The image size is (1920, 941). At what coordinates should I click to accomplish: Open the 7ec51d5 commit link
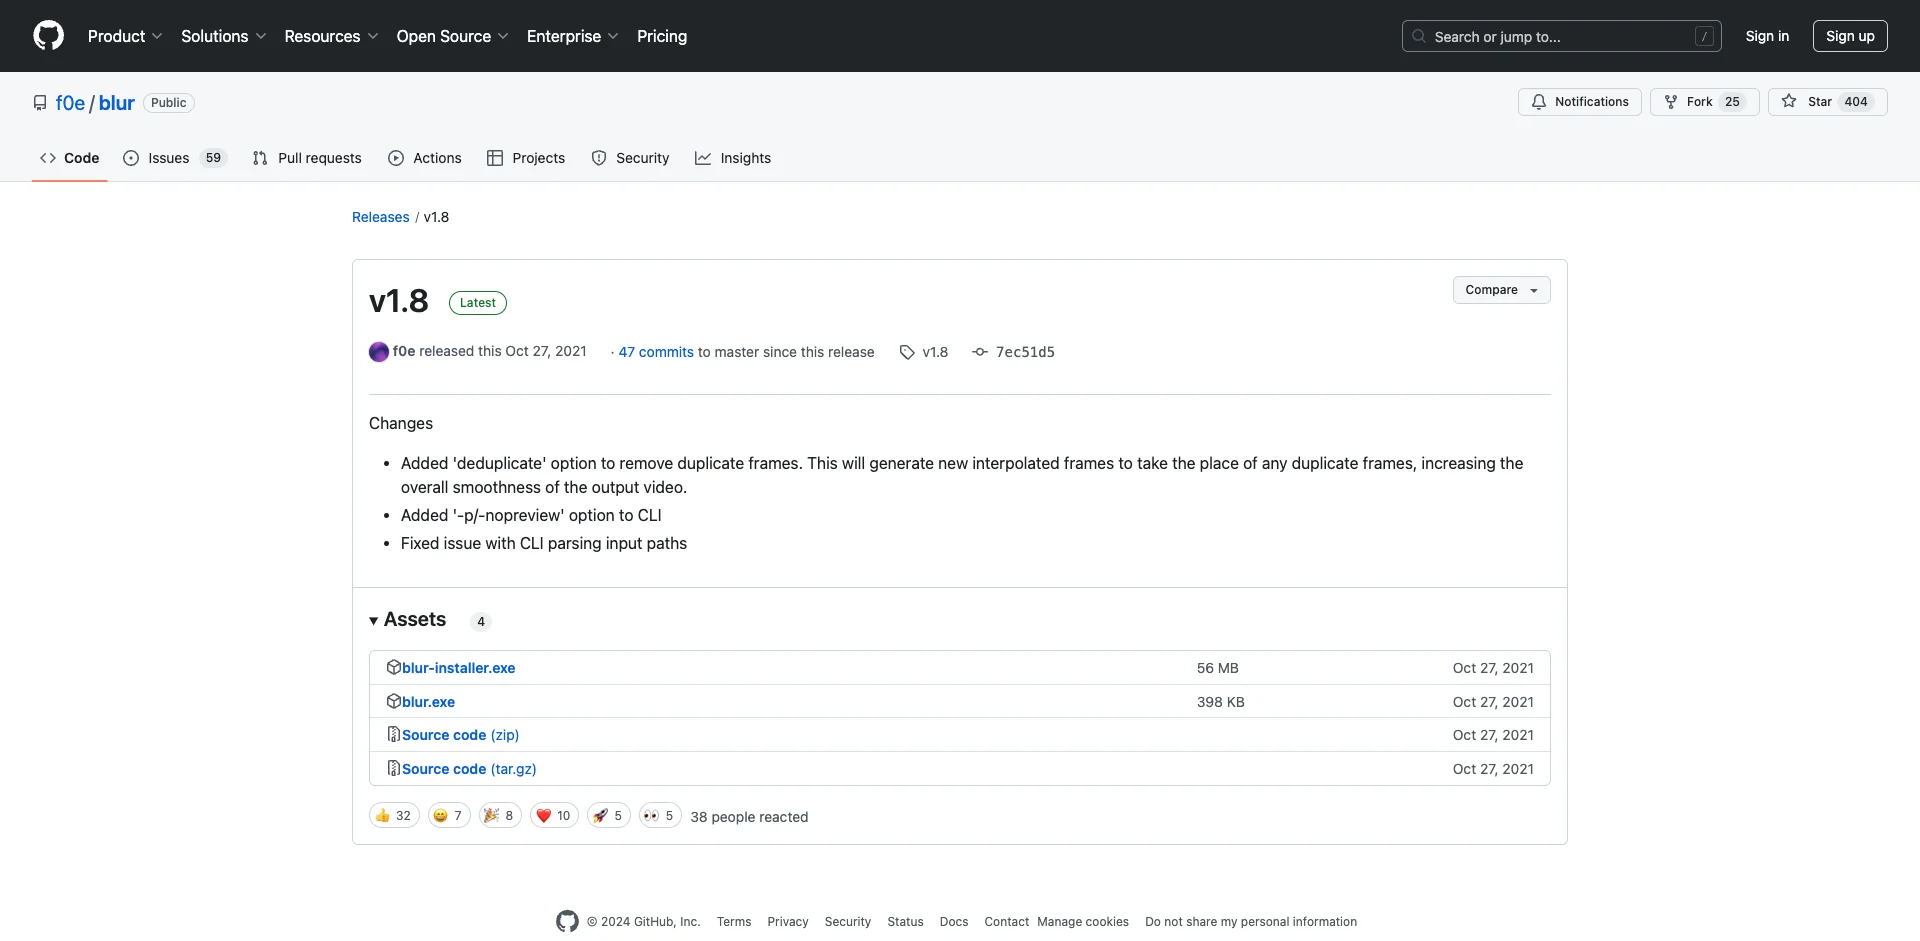1025,352
